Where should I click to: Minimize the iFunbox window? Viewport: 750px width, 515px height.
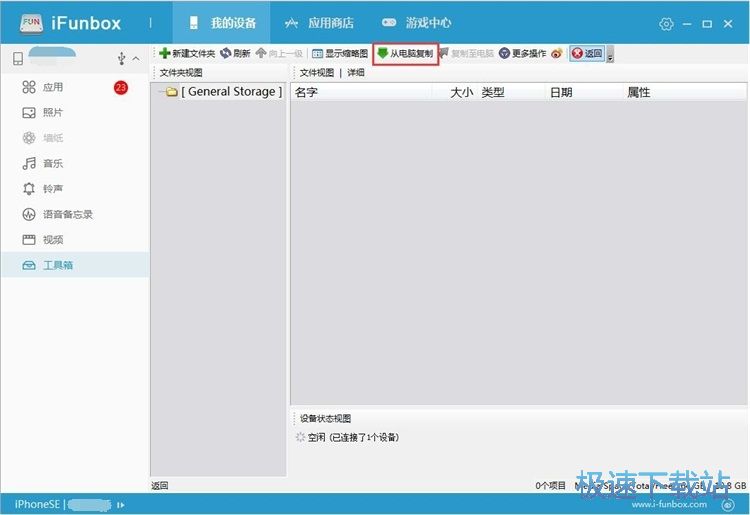point(687,24)
